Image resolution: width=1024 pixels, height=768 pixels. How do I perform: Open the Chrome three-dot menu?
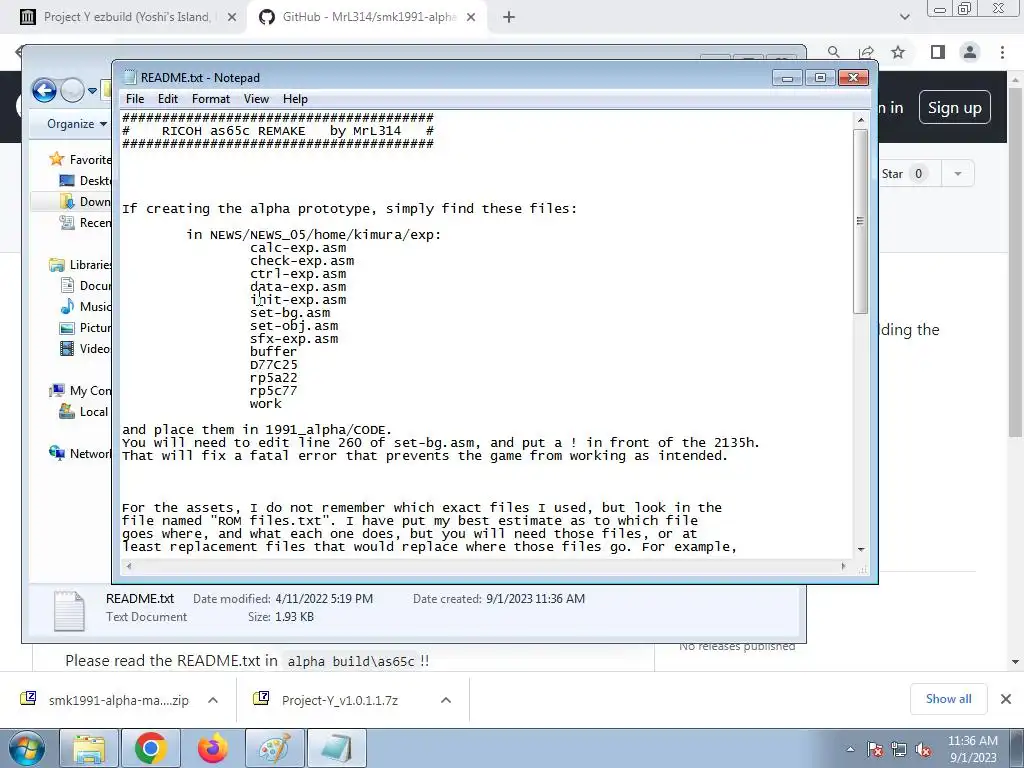pos(1002,52)
